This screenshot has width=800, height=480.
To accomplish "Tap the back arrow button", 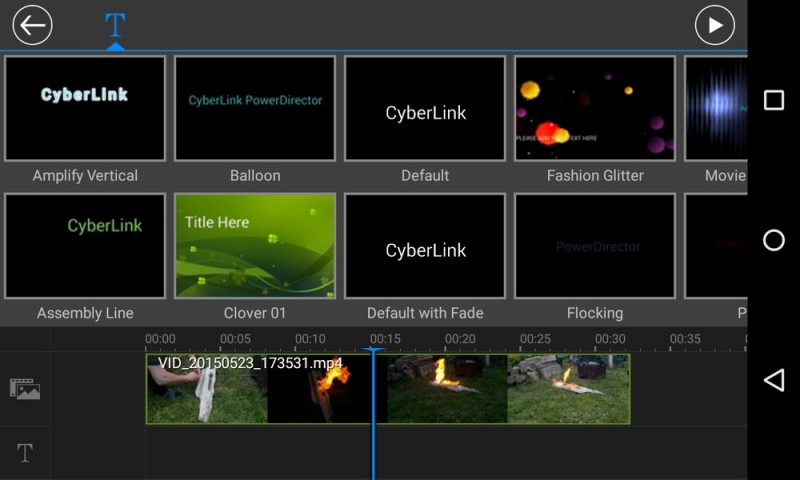I will click(x=32, y=25).
